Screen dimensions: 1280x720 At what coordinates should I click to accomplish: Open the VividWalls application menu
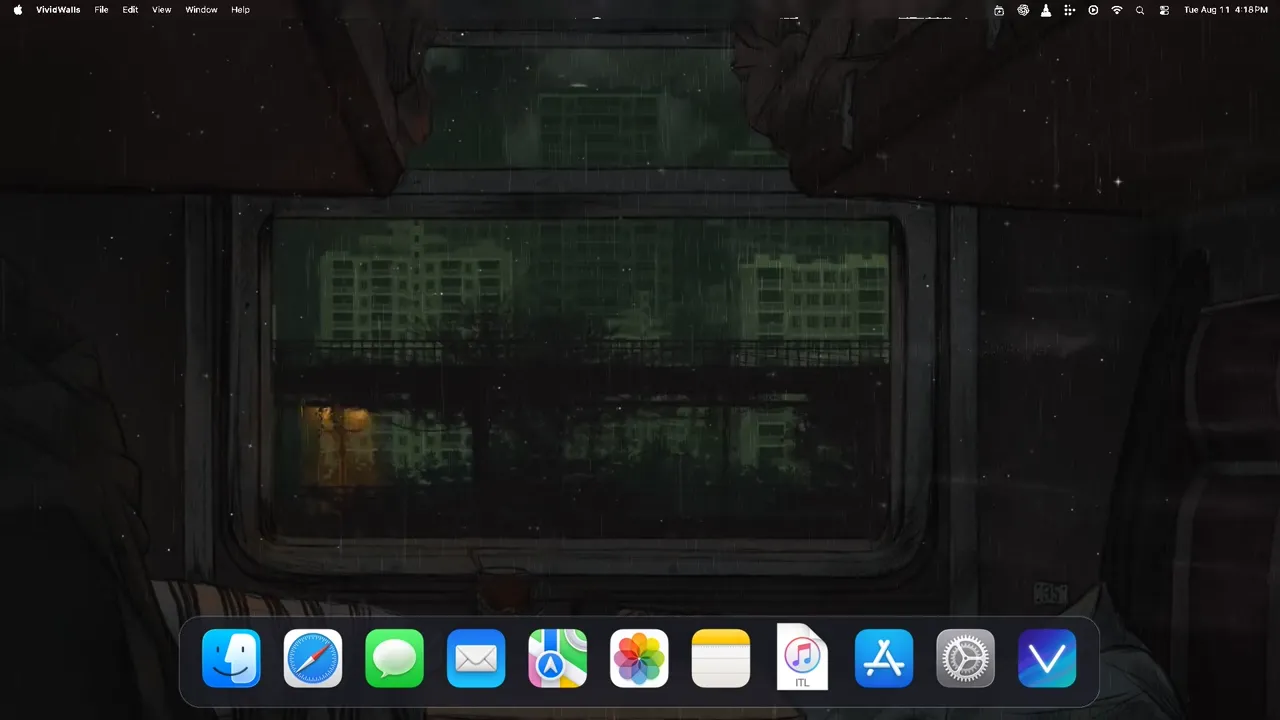coord(58,10)
